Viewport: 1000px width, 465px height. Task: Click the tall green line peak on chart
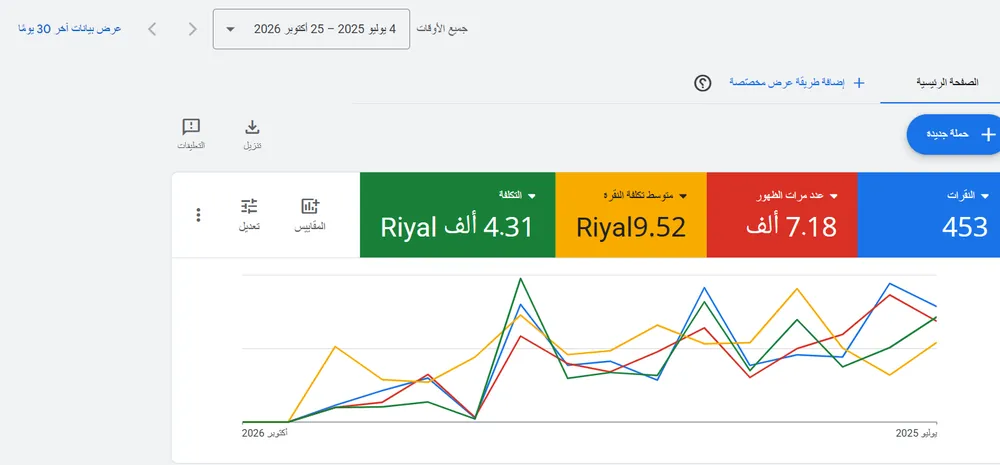[521, 279]
